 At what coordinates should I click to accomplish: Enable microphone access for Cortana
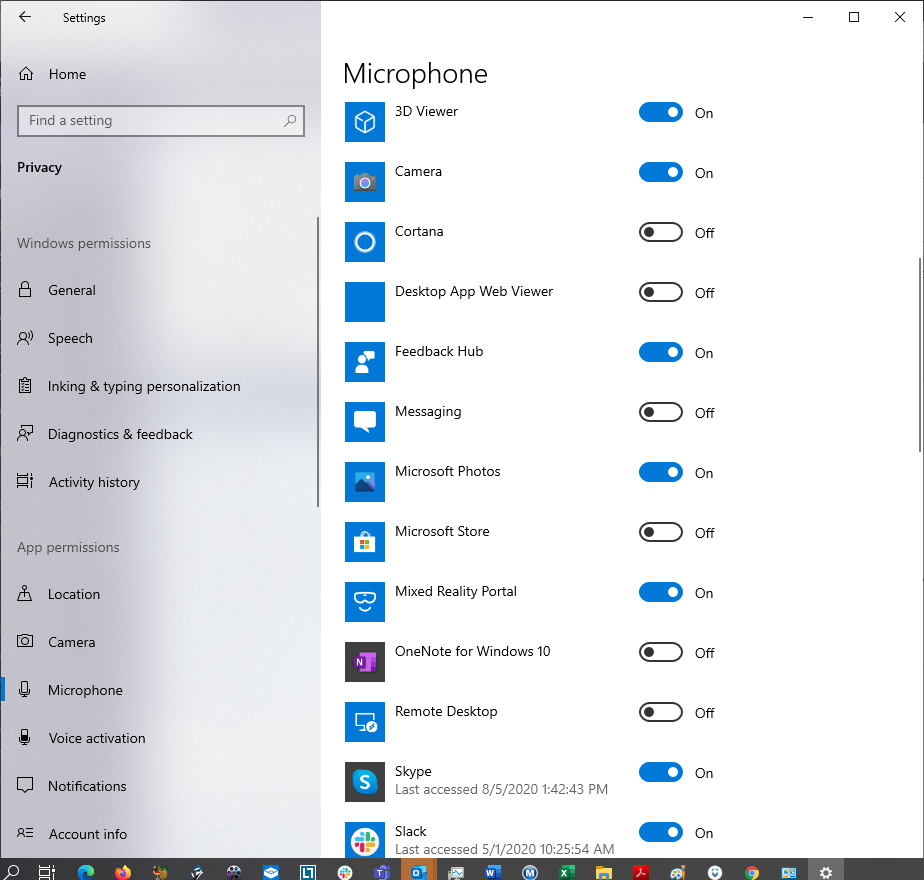661,233
